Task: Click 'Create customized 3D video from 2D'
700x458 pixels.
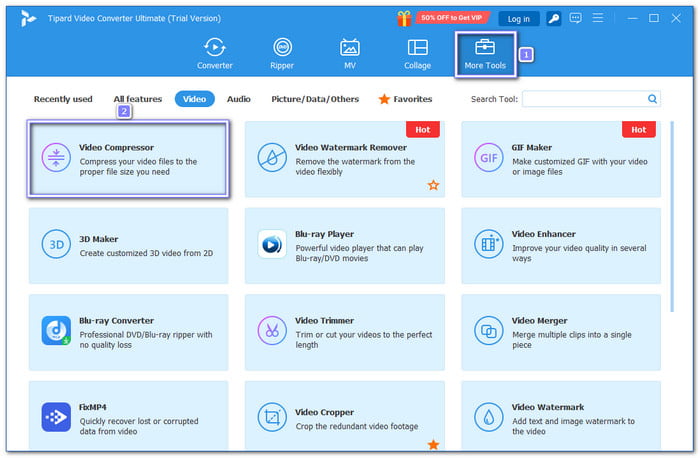Action: tap(146, 253)
